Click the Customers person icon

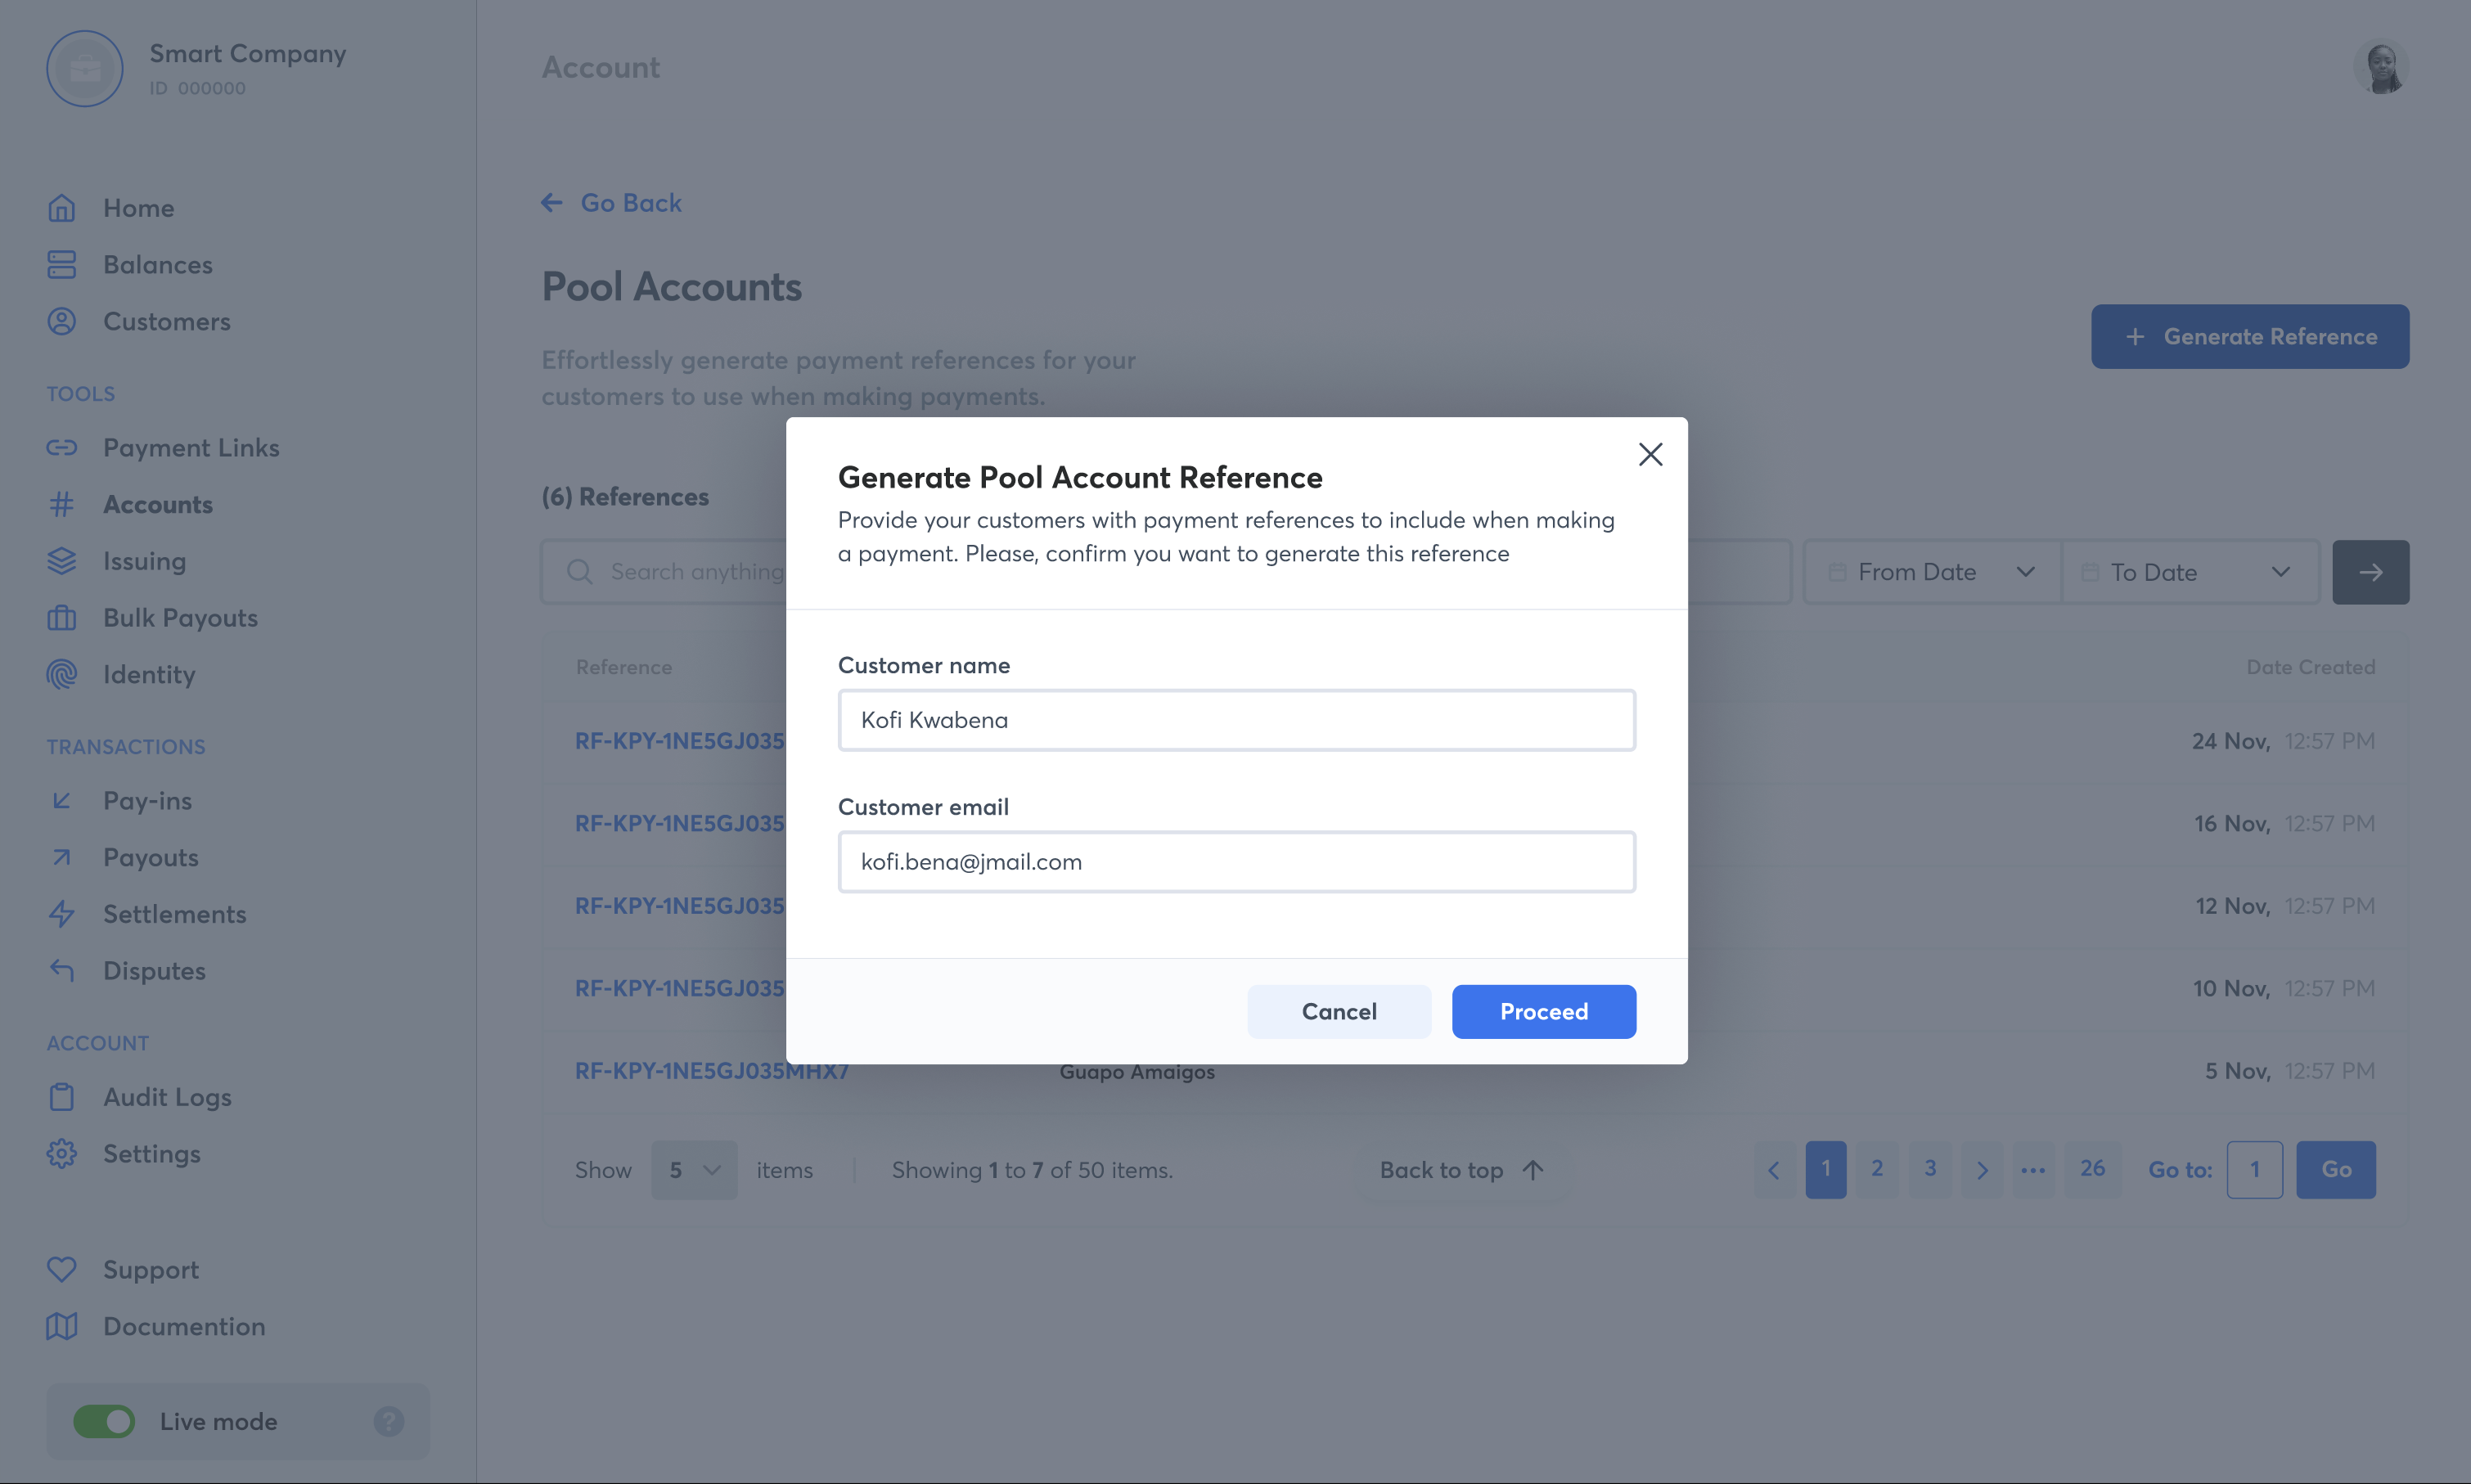tap(62, 322)
